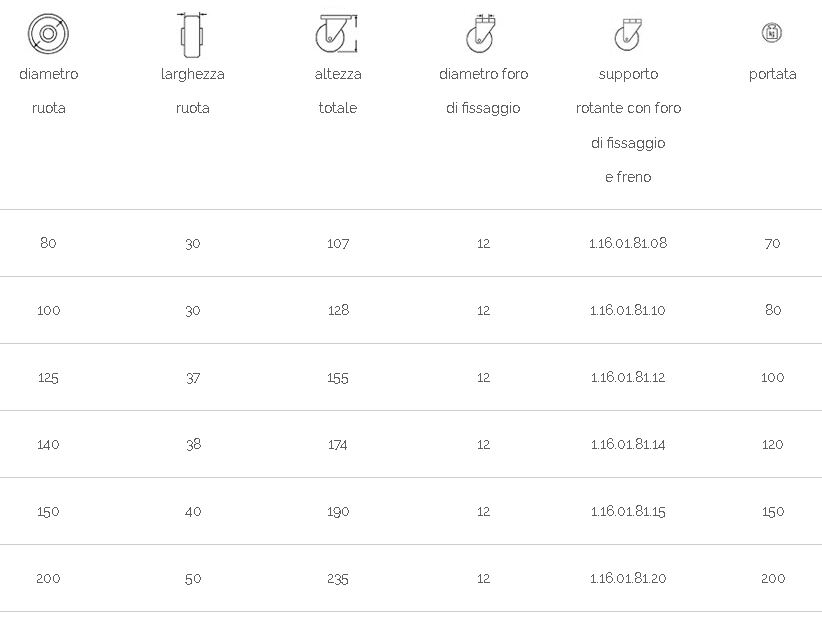Image resolution: width=822 pixels, height=624 pixels.
Task: Click the load capacity weight icon
Action: (x=772, y=33)
